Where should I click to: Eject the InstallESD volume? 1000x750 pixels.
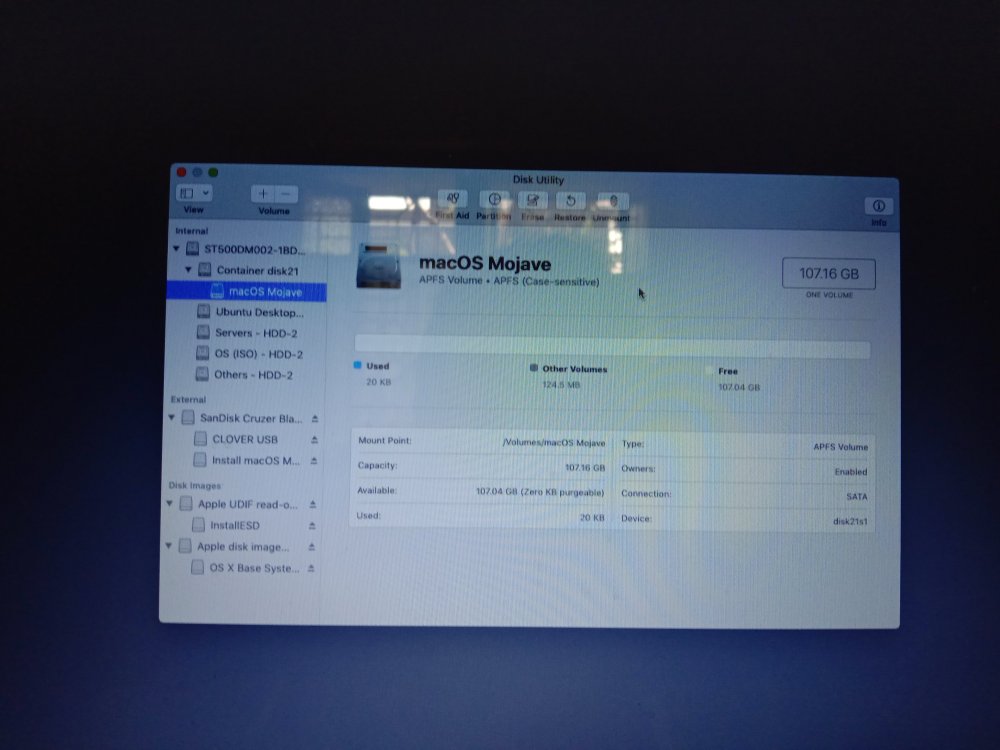click(312, 526)
